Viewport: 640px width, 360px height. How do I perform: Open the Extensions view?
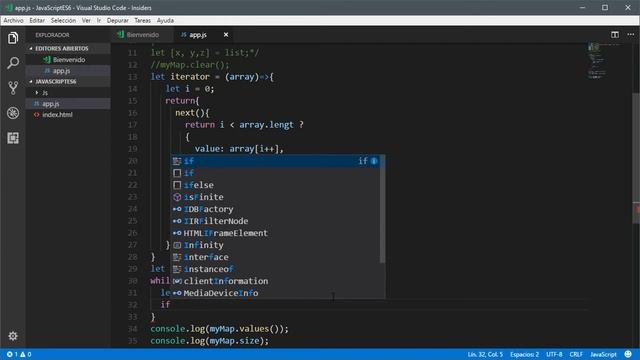click(x=13, y=138)
